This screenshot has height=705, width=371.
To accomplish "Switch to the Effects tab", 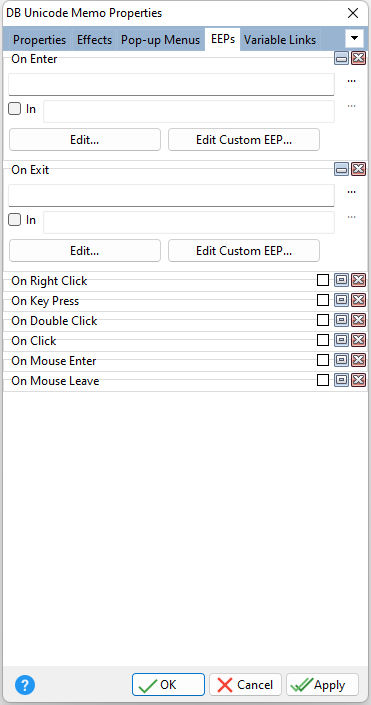I will 94,40.
